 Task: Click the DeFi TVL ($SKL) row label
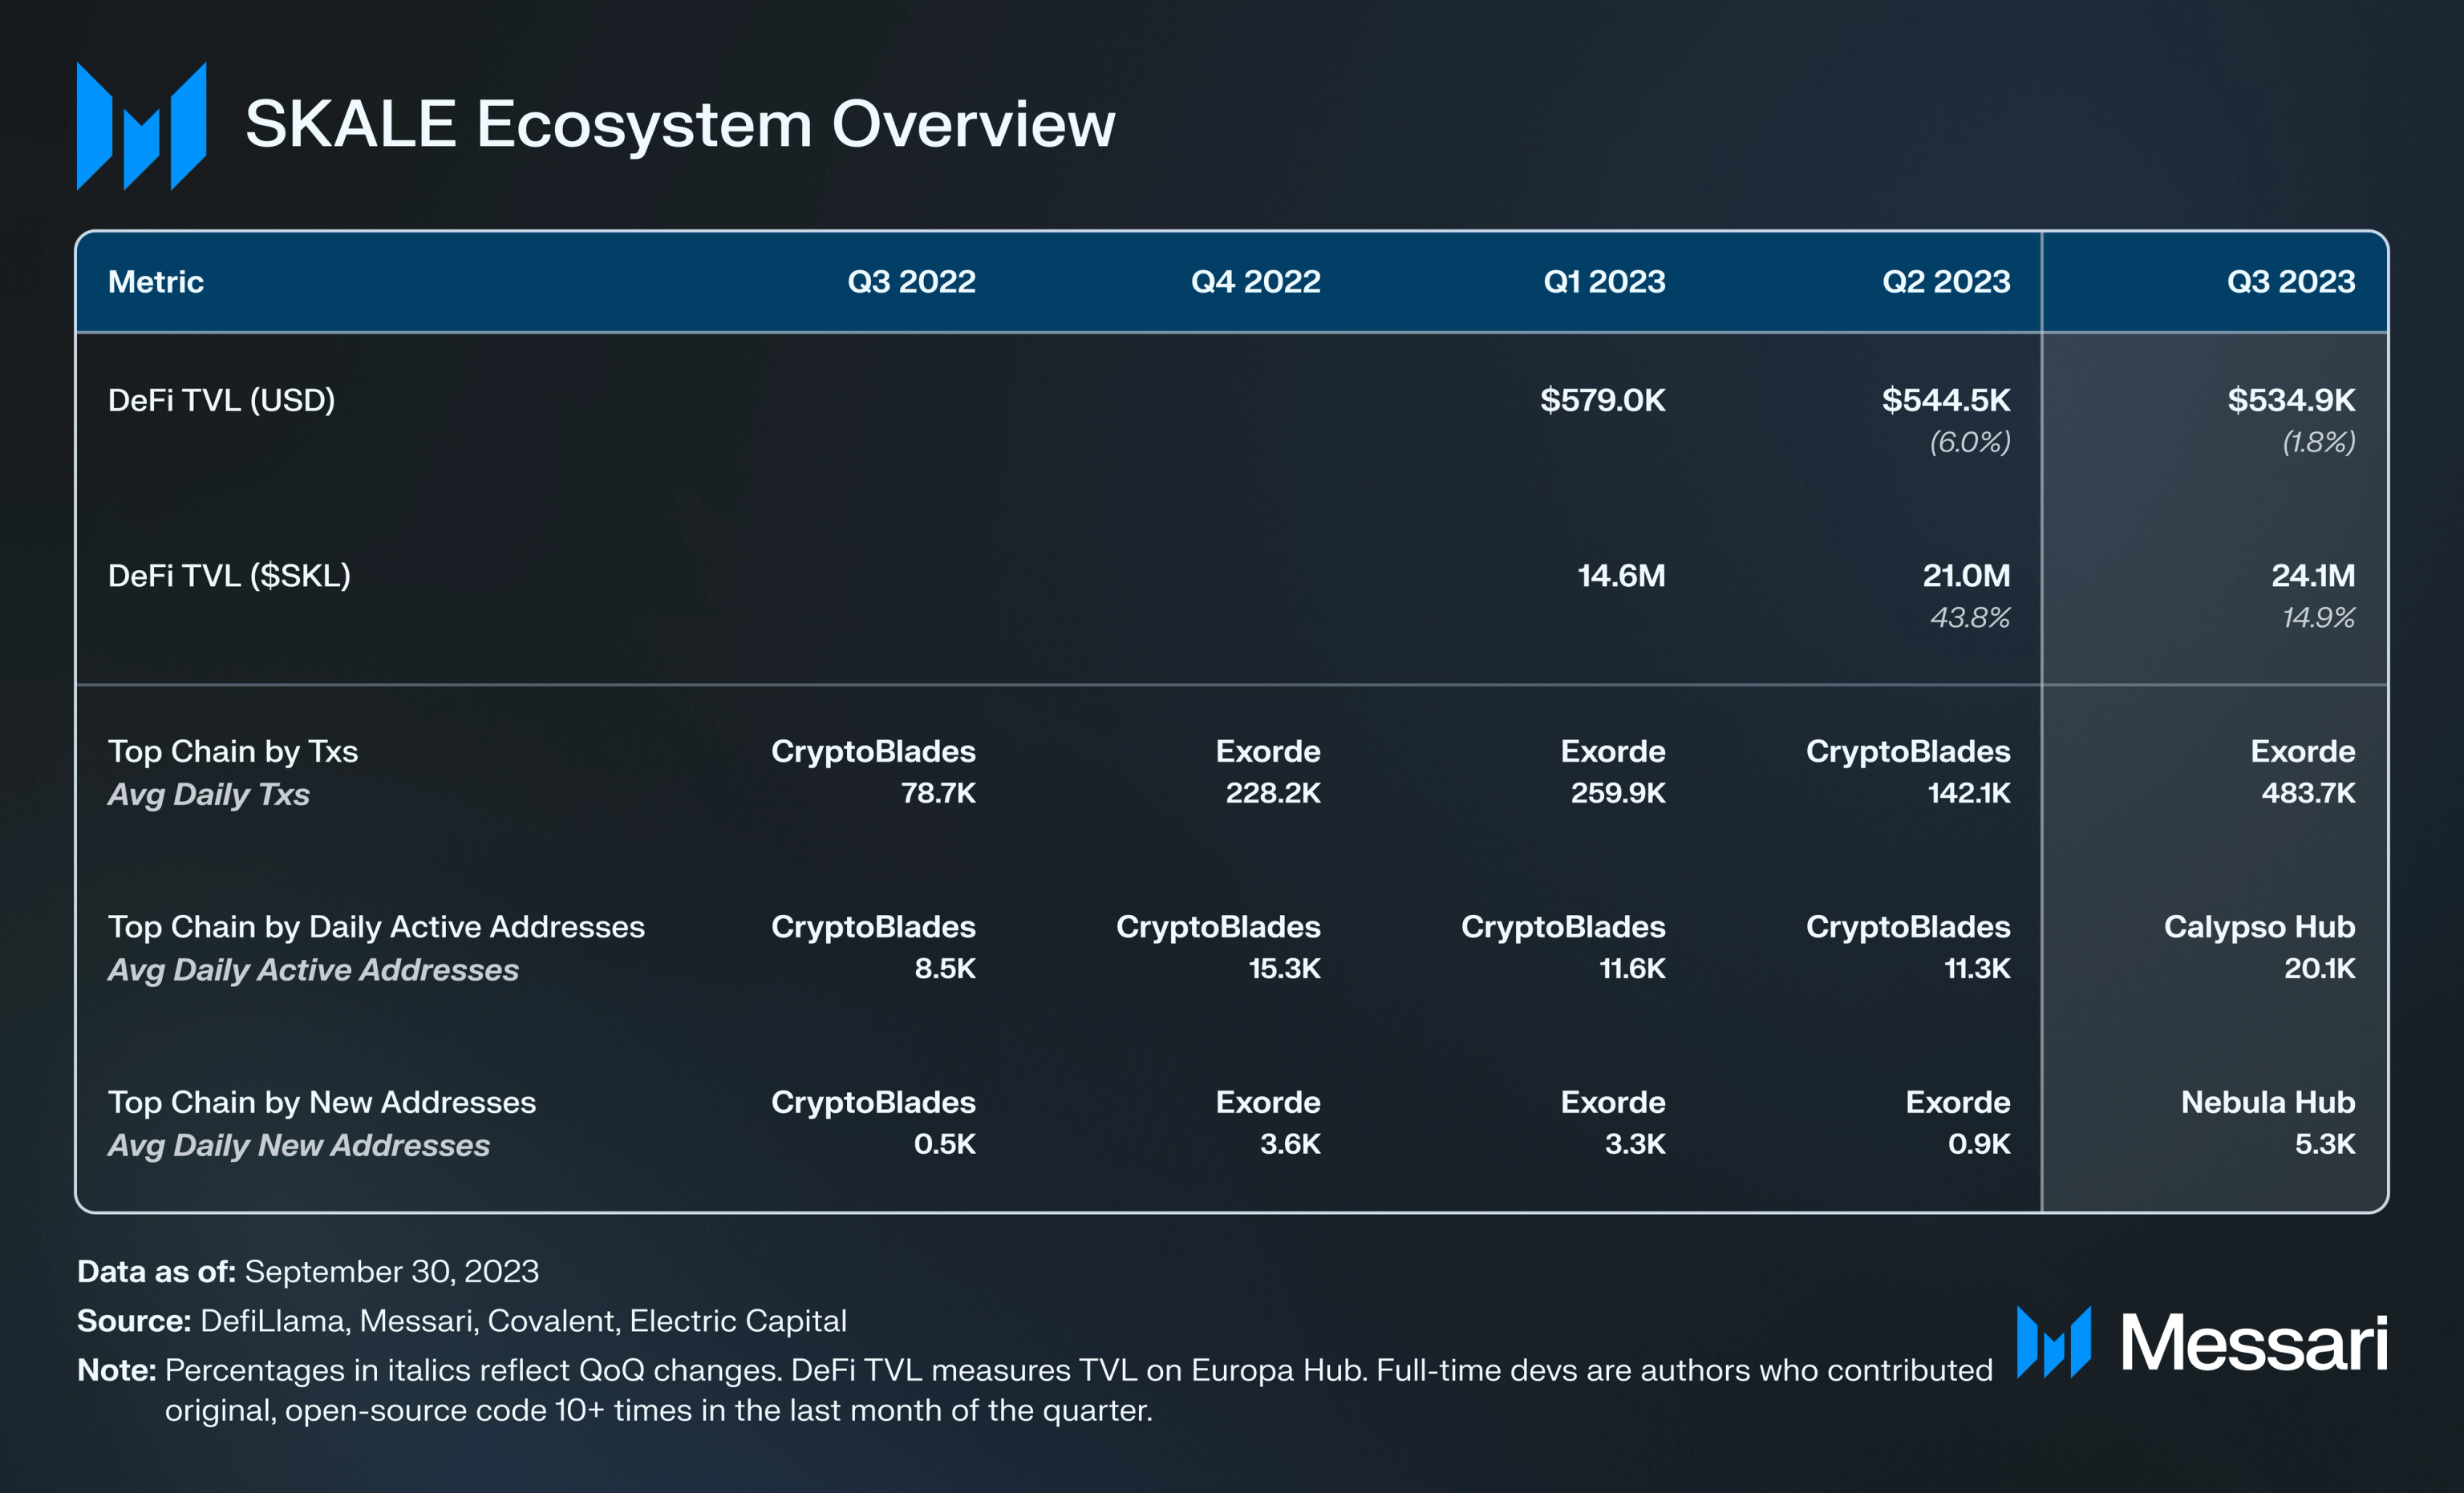tap(229, 576)
